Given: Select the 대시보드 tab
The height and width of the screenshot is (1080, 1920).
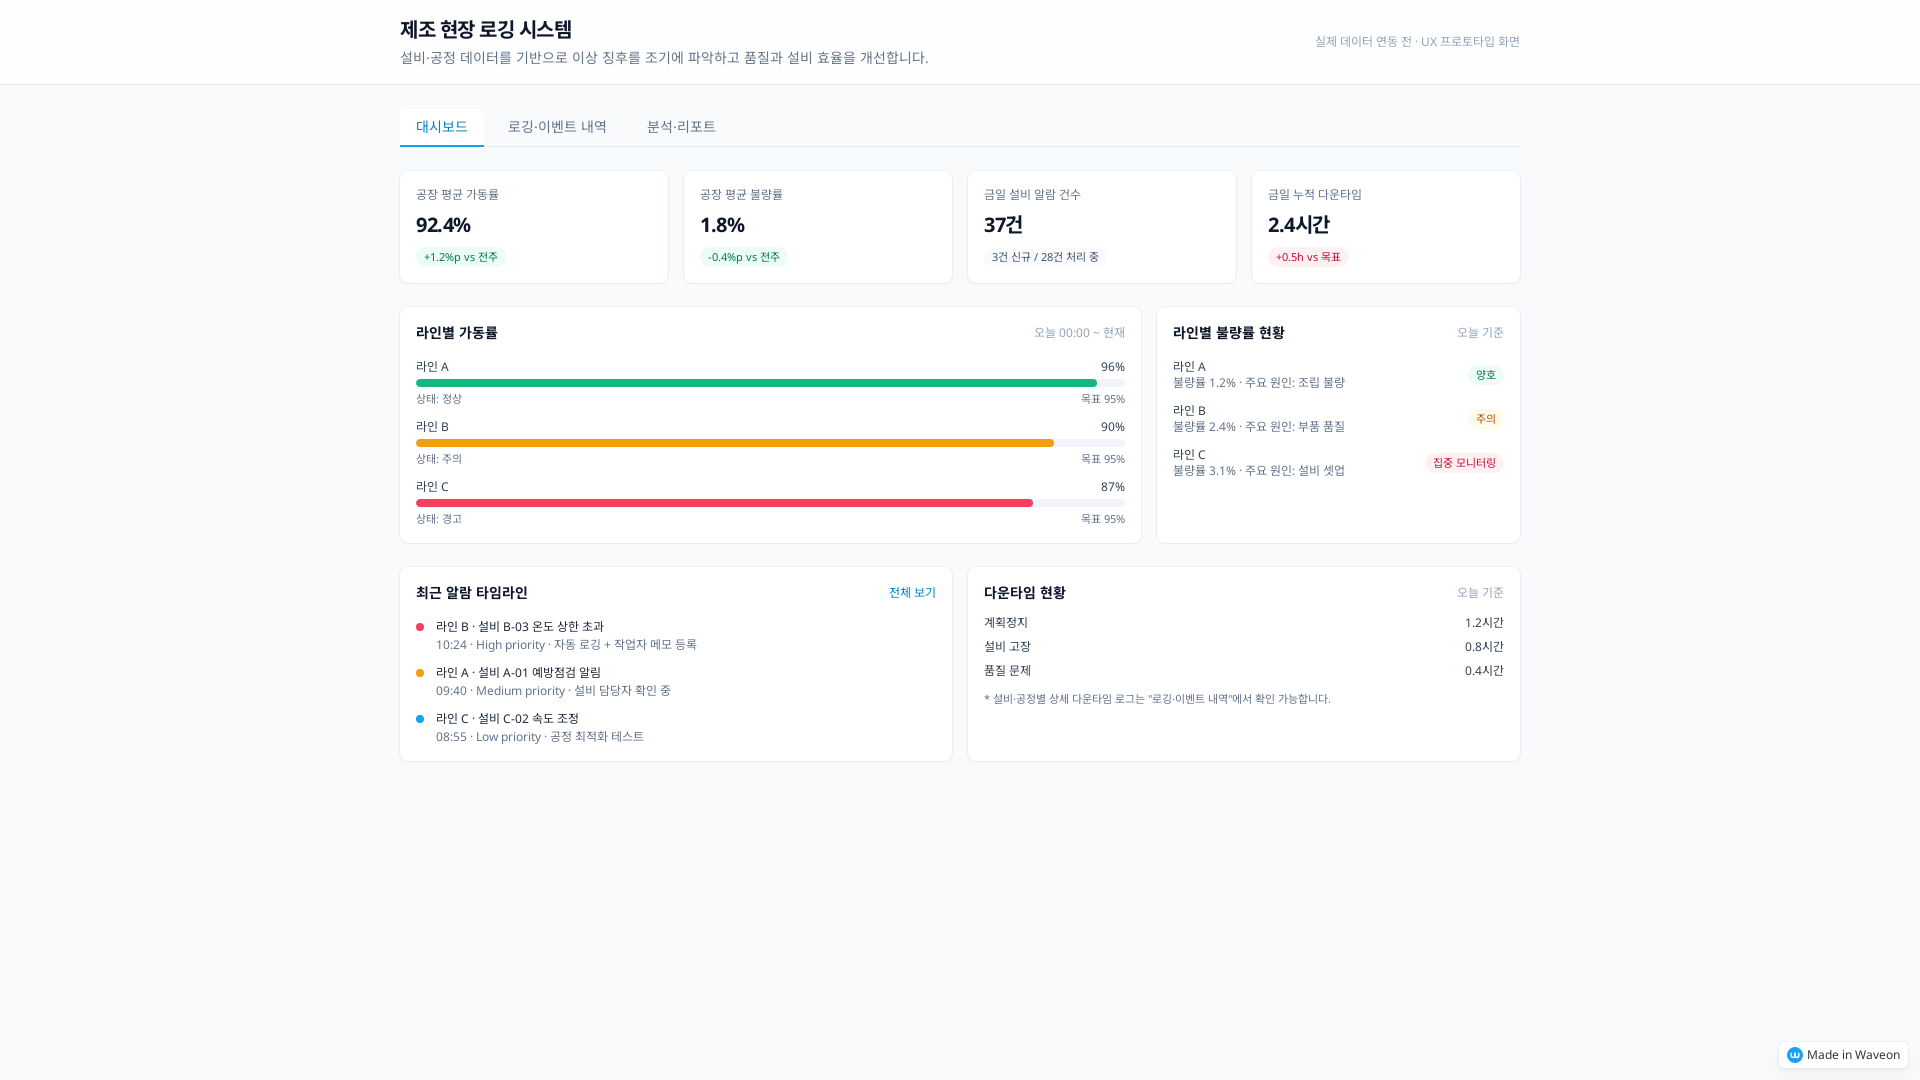Looking at the screenshot, I should tap(442, 127).
